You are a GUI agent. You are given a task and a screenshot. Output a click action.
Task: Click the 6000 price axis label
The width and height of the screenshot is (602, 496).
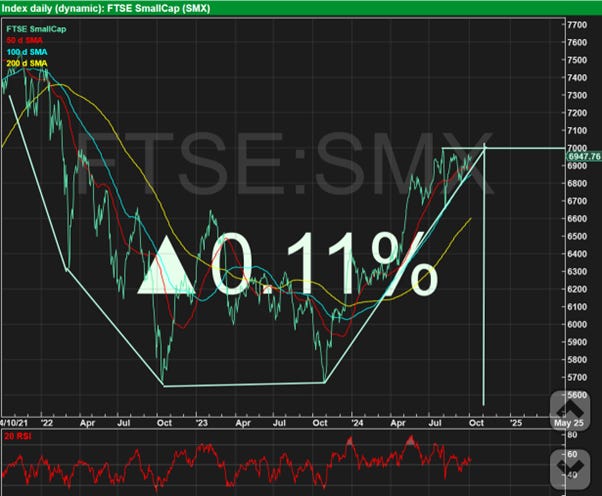point(577,324)
